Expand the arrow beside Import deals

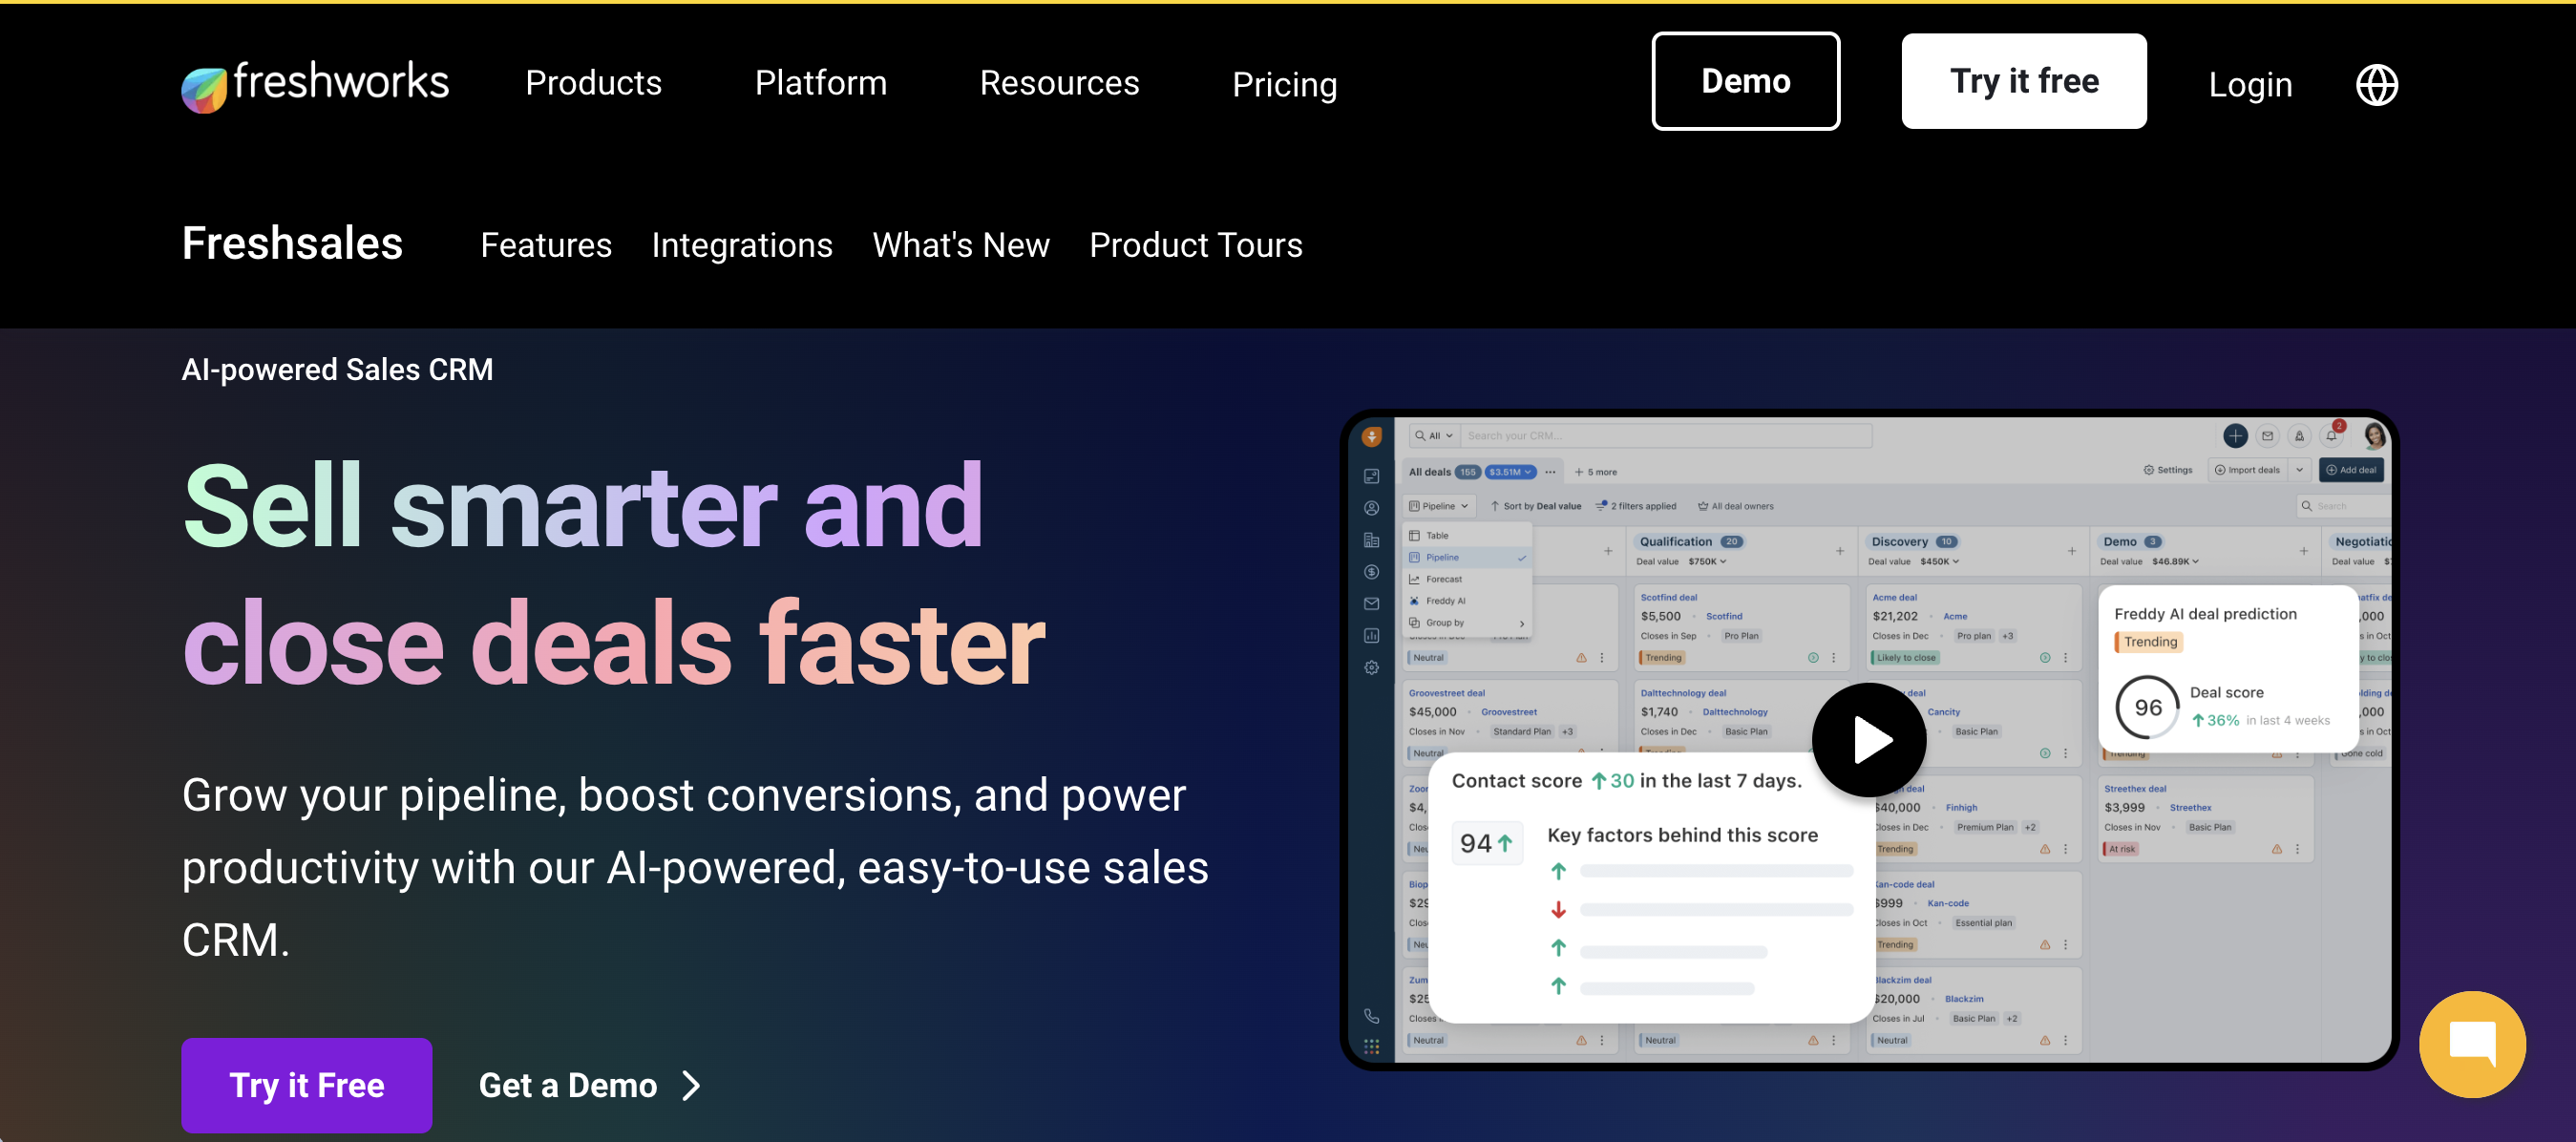(x=2299, y=470)
